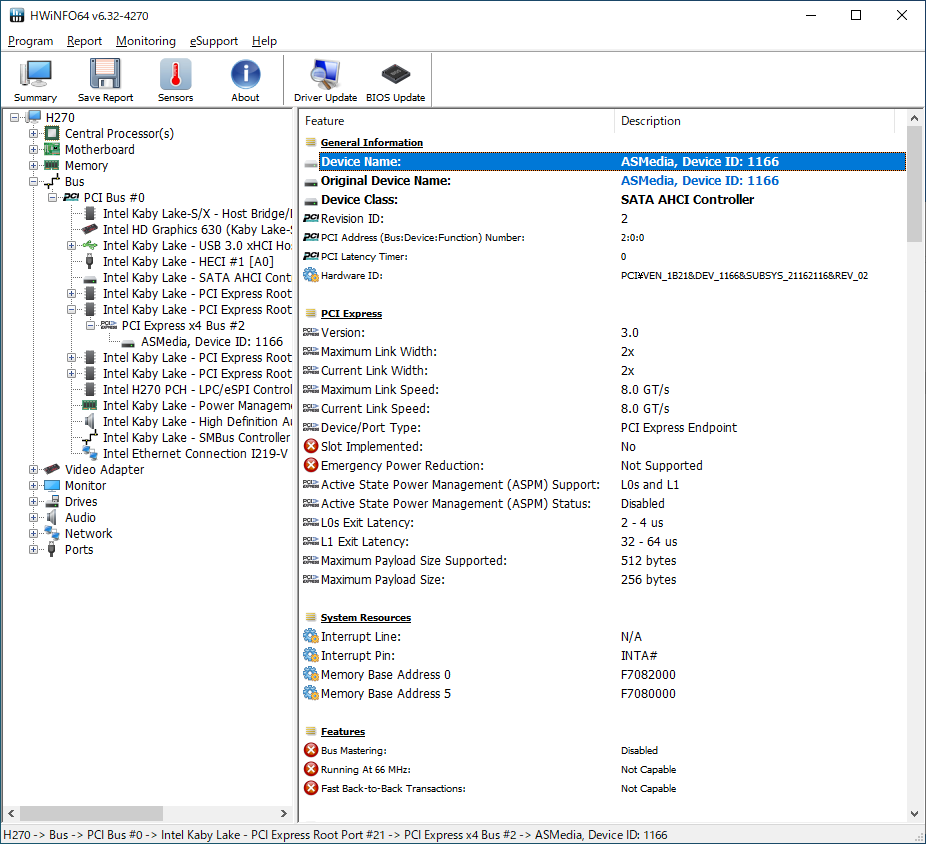Collapse the PCI Express x4 Bus #2 node
The height and width of the screenshot is (844, 926).
coord(90,325)
